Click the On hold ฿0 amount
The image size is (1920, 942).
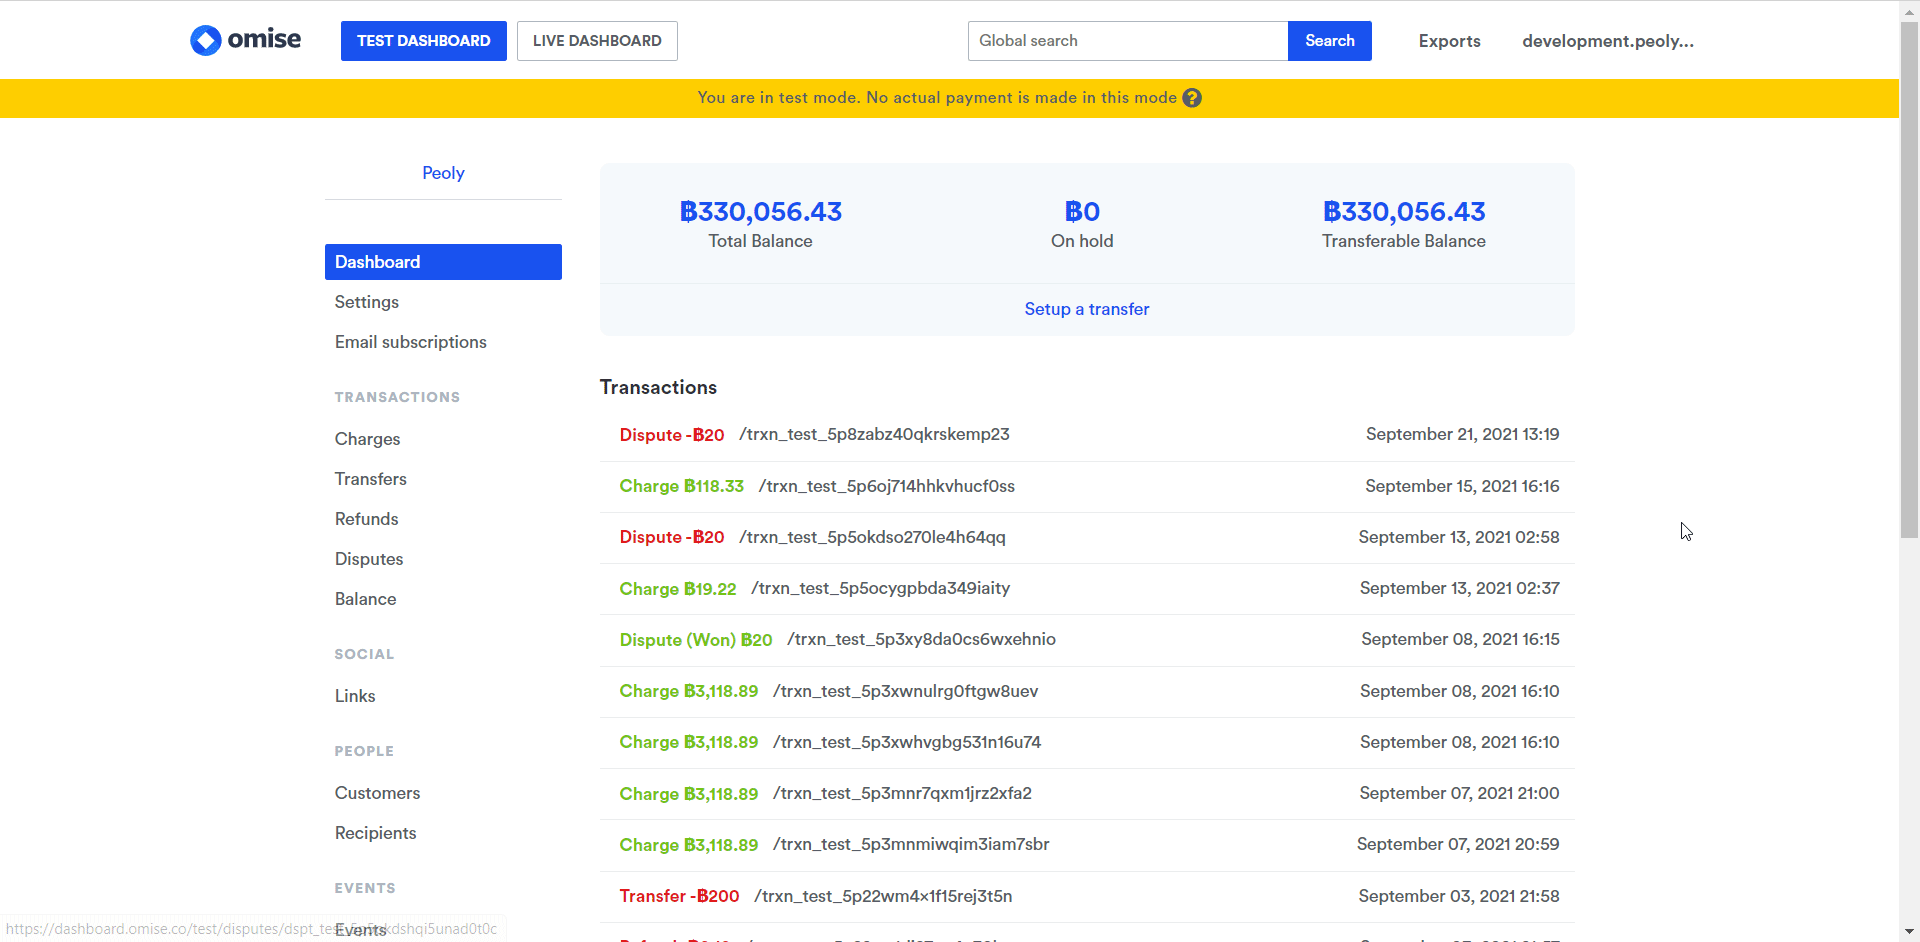coord(1082,212)
